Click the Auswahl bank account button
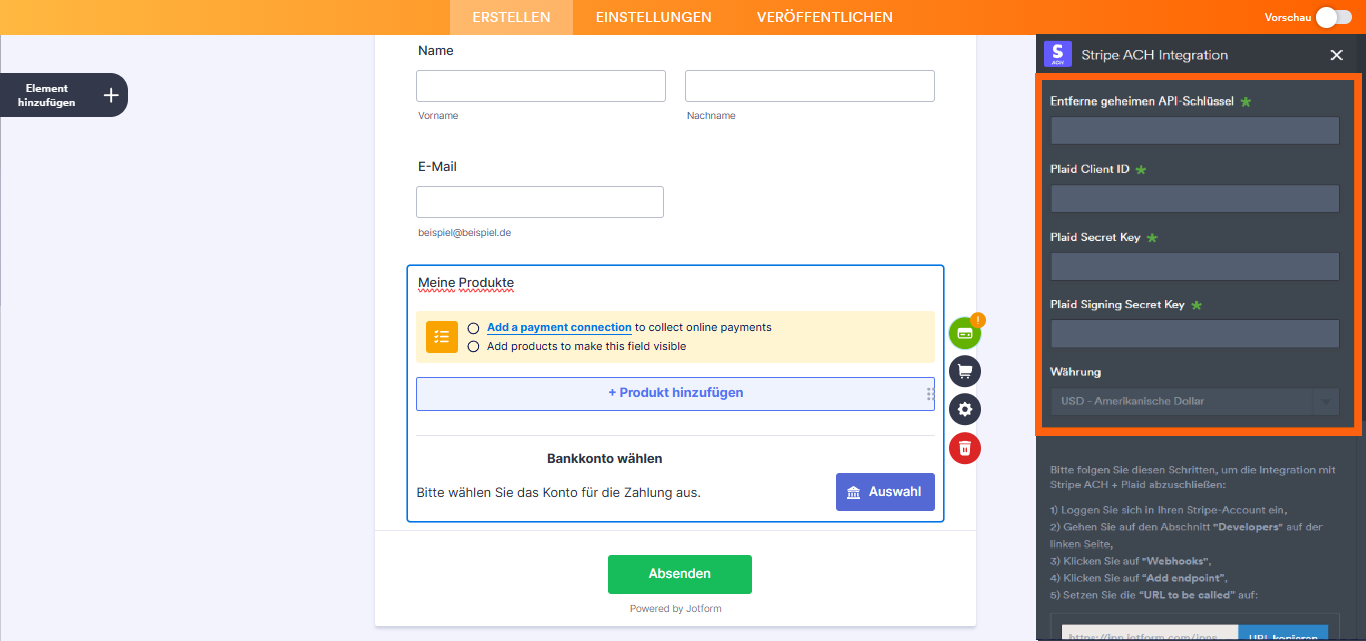 coord(885,492)
